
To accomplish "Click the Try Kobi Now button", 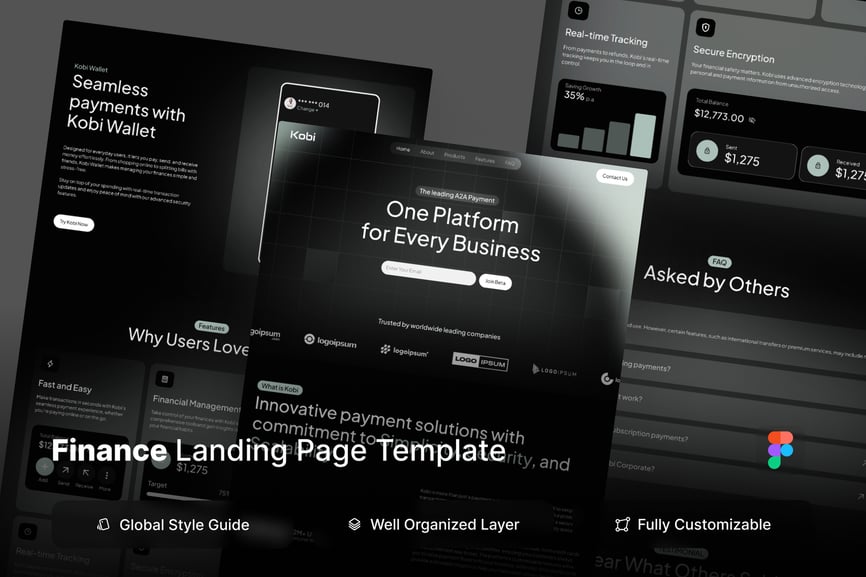I will 73,223.
